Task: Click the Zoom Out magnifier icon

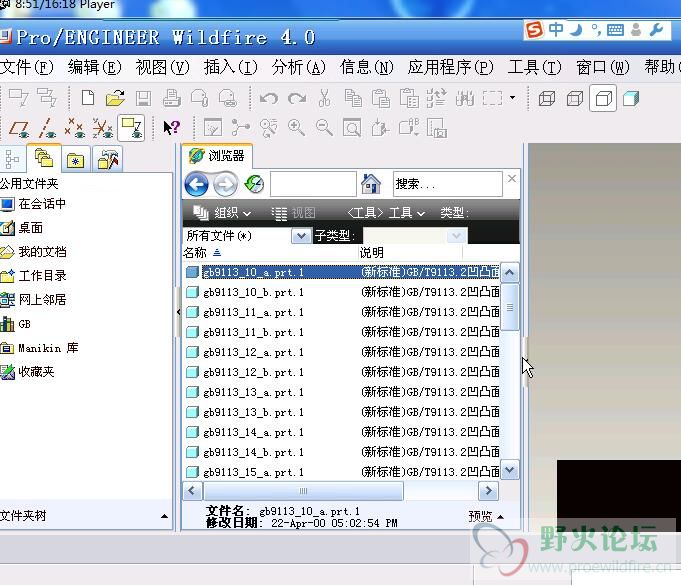Action: tap(324, 128)
